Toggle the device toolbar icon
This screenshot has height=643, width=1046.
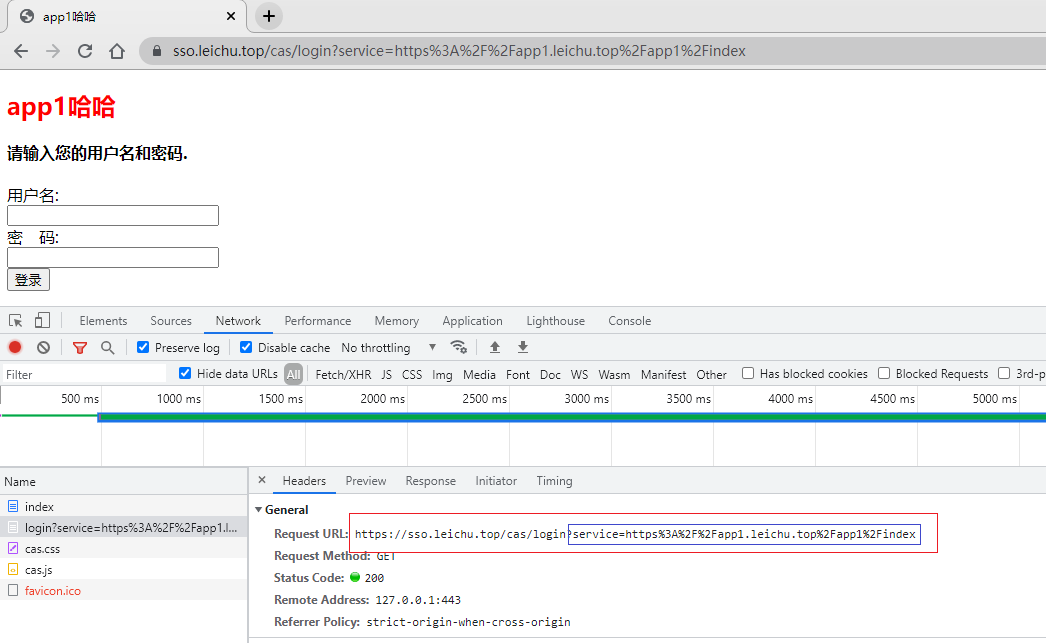tap(42, 321)
